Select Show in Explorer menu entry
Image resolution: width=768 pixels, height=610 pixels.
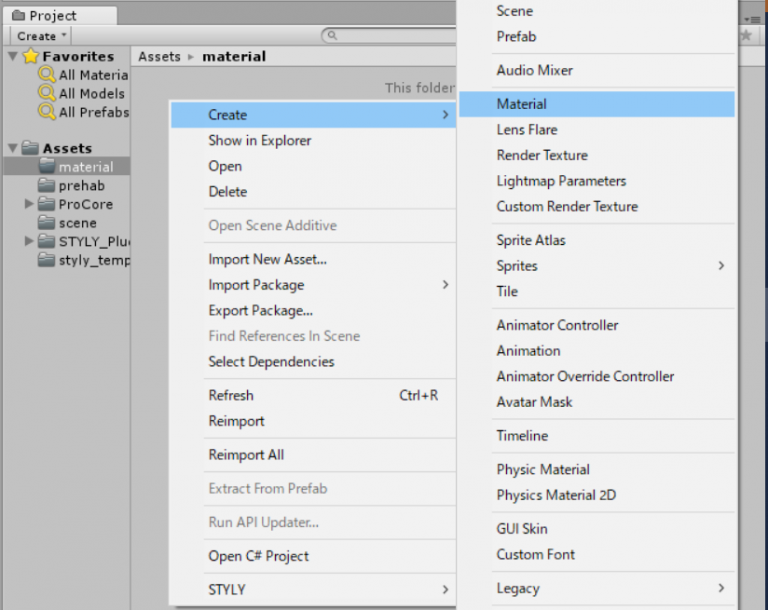click(259, 141)
